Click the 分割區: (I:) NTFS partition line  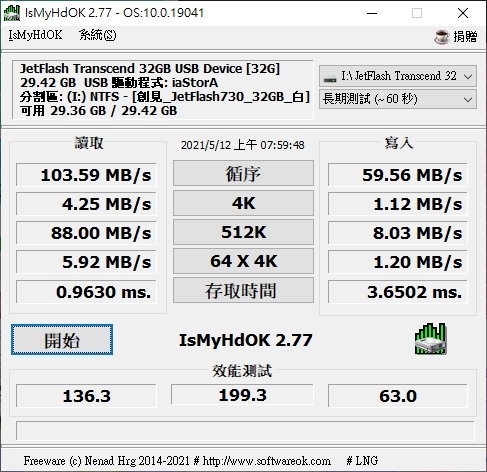[x=165, y=97]
